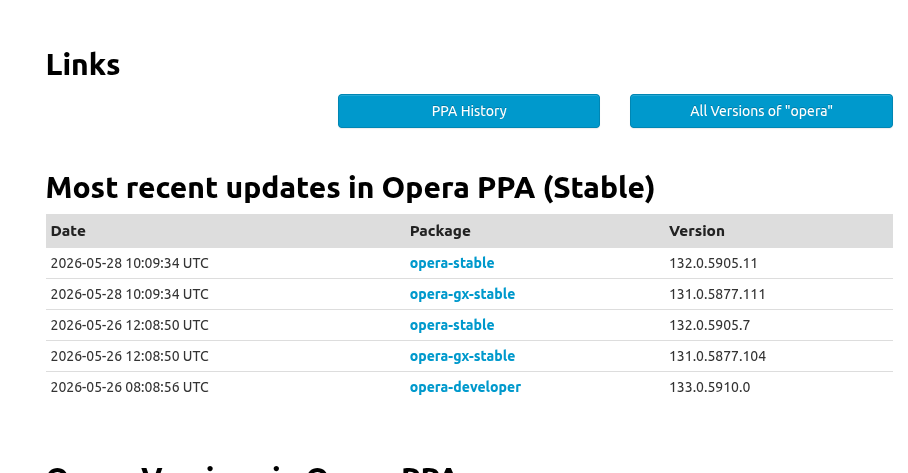The height and width of the screenshot is (473, 908).
Task: Select the Package column header
Action: 440,231
